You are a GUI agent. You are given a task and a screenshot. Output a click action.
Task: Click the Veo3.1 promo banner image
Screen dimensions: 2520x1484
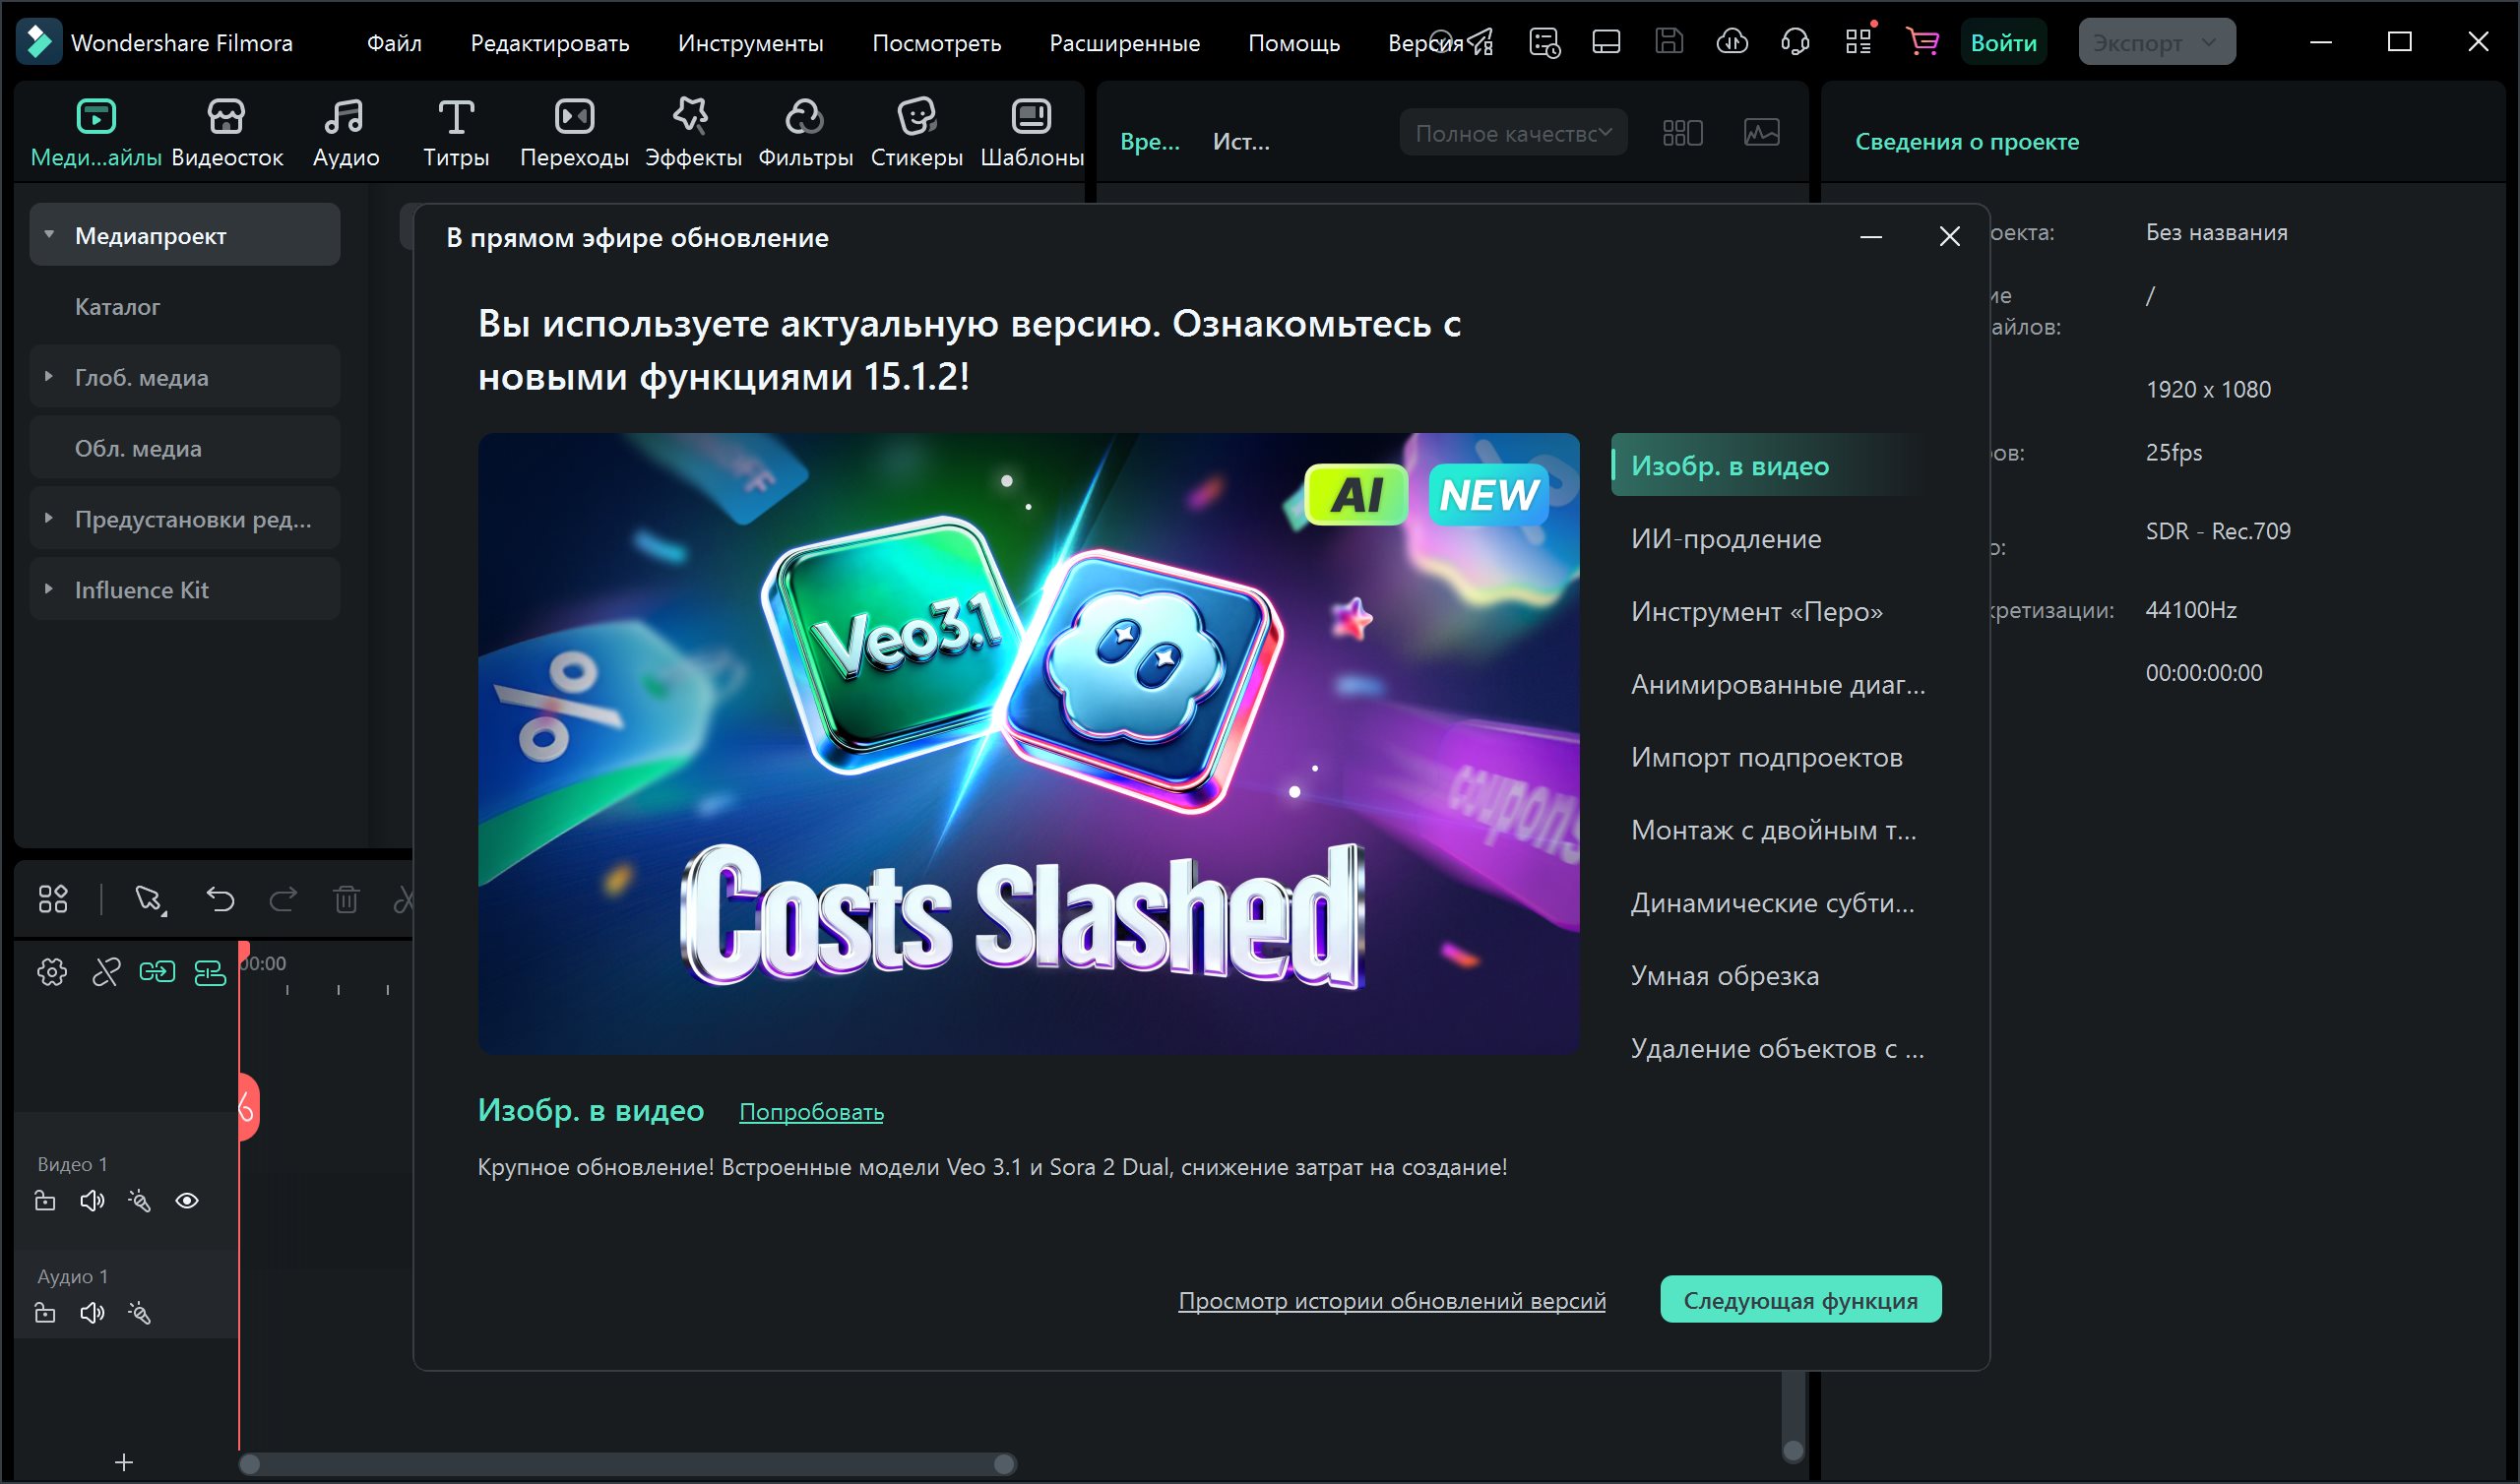pyautogui.click(x=1028, y=743)
